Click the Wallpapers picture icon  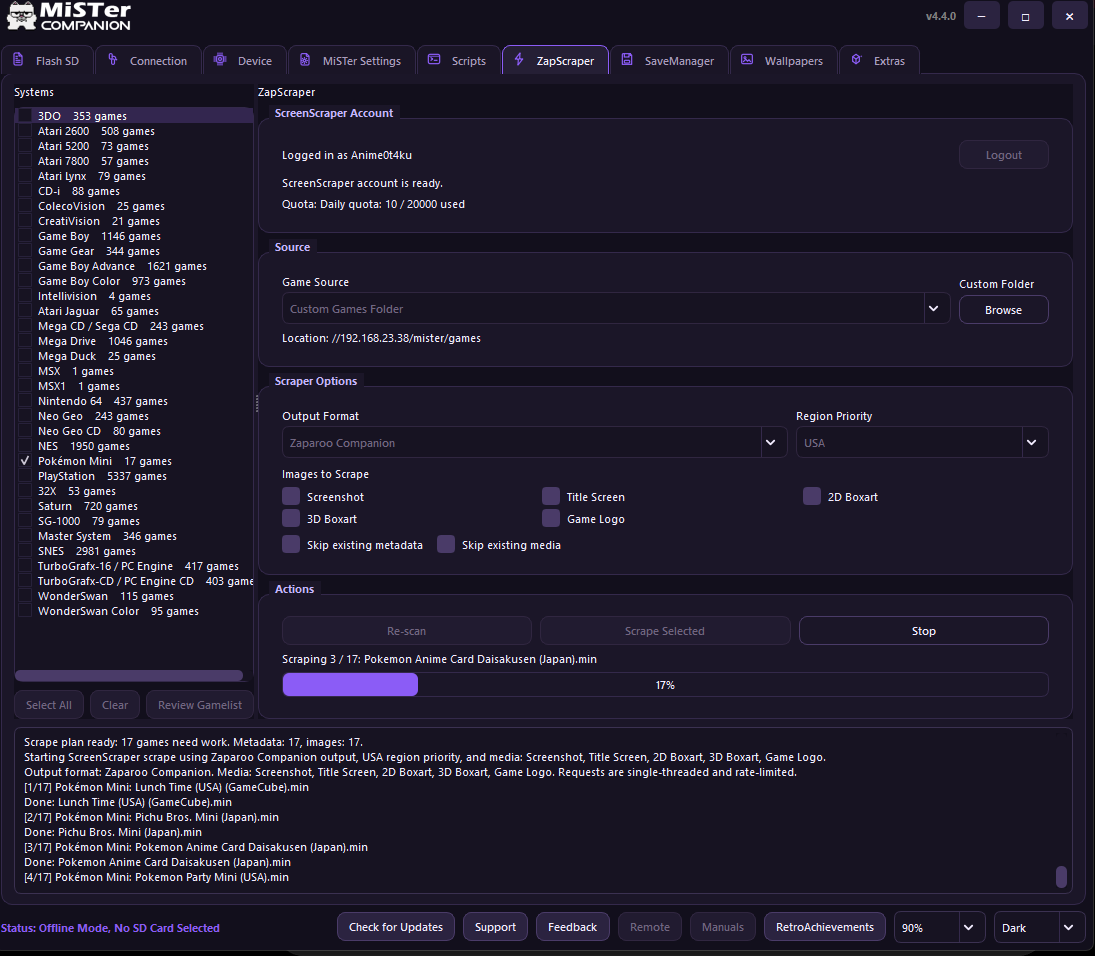[x=747, y=60]
